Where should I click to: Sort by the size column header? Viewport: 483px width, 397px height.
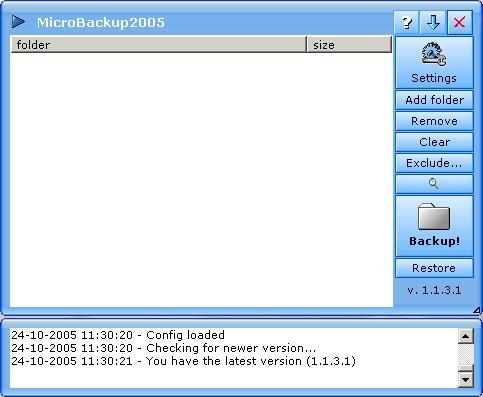pos(349,45)
